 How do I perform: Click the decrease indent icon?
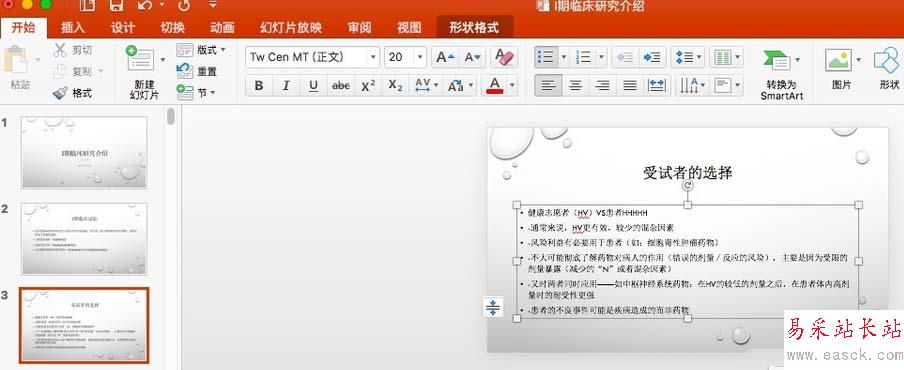pos(625,56)
